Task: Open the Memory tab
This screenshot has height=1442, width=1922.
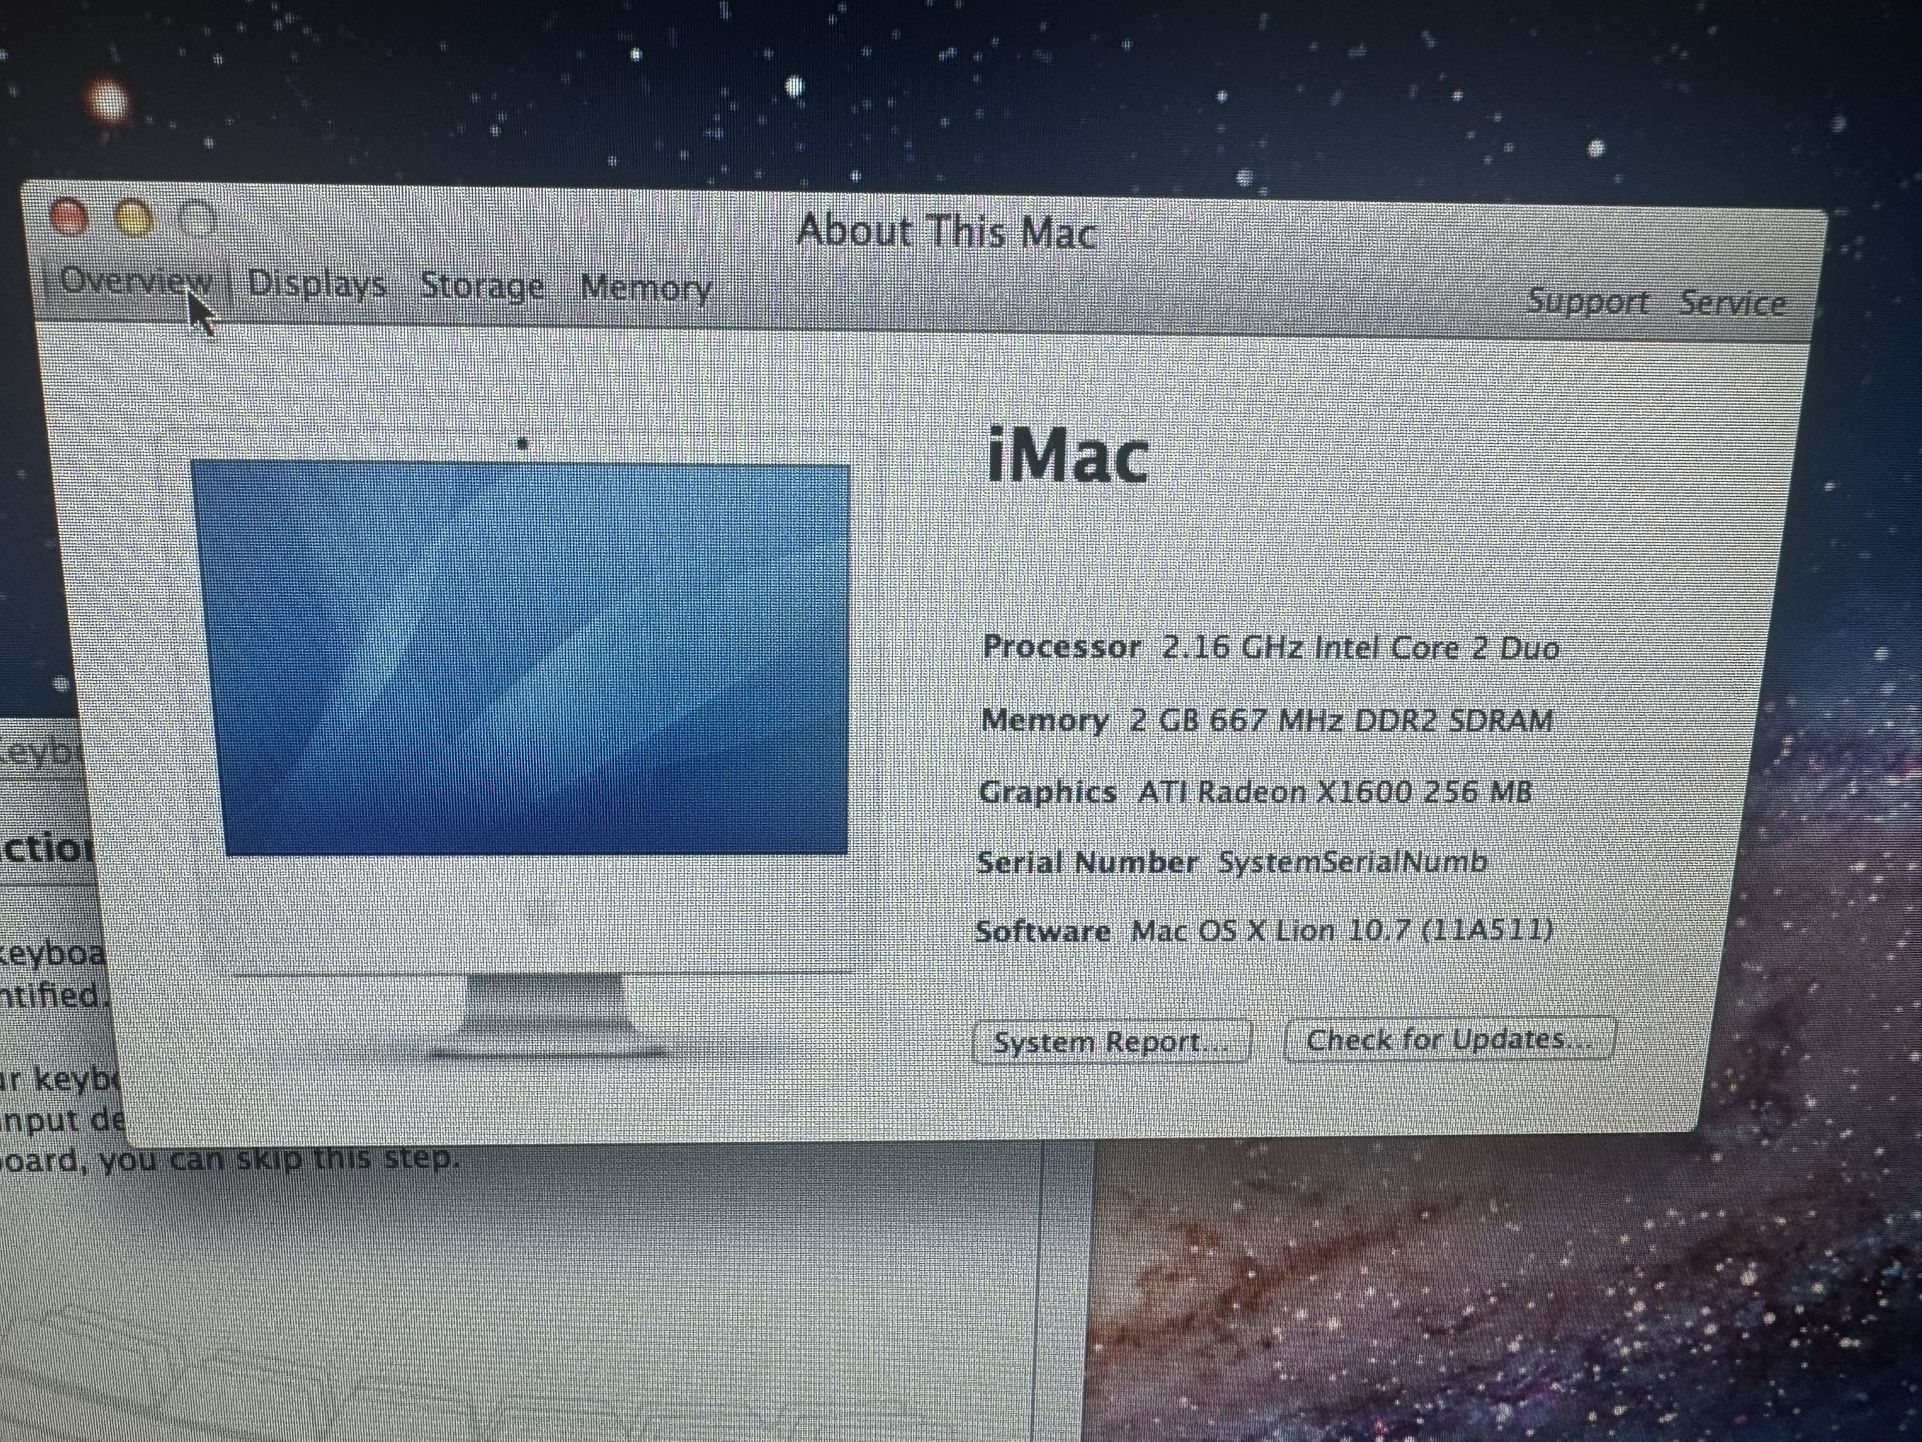Action: click(x=646, y=288)
